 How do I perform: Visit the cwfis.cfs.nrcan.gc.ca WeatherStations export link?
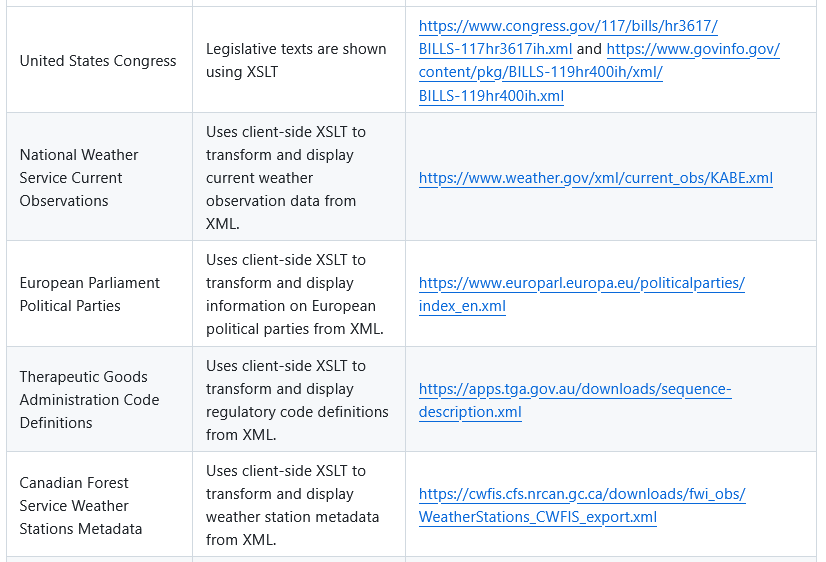click(x=581, y=495)
